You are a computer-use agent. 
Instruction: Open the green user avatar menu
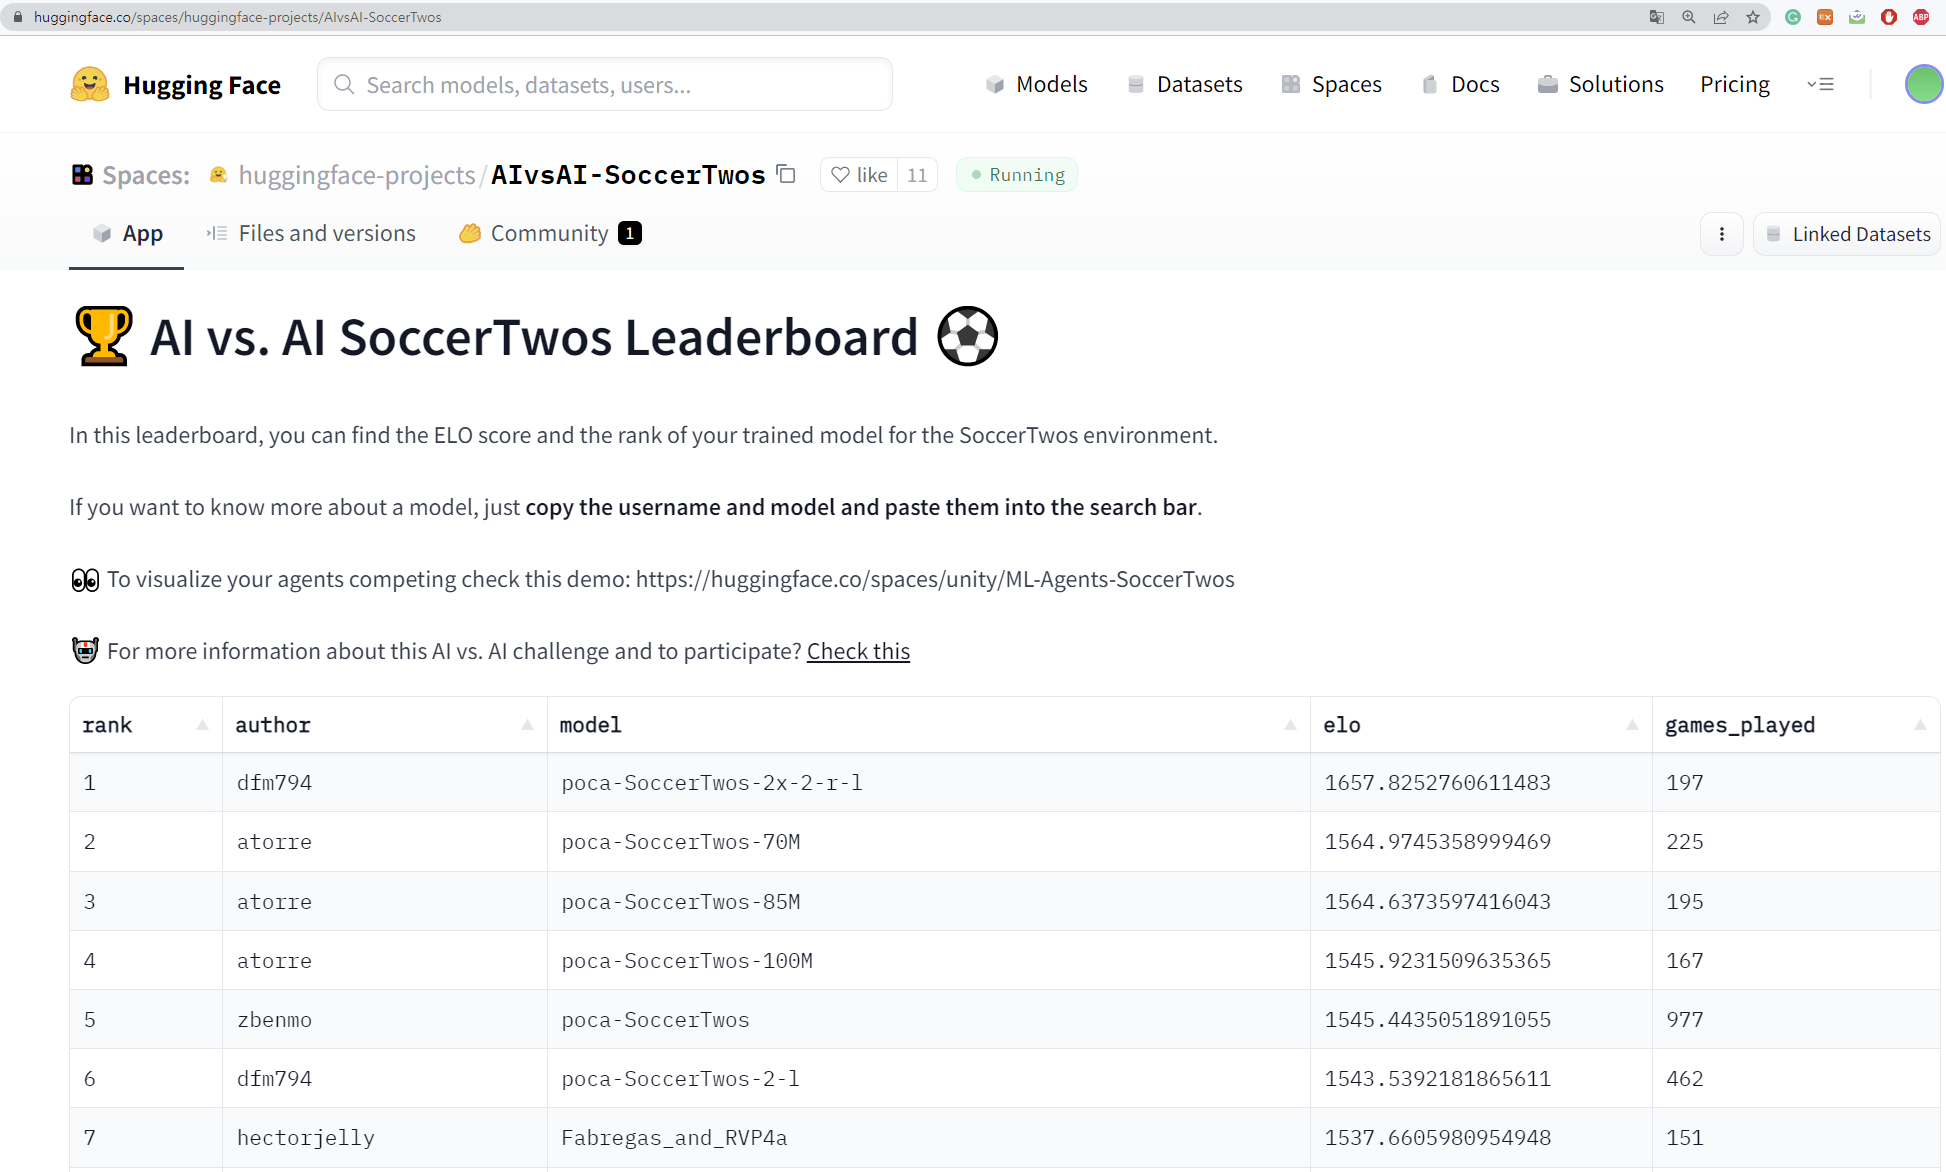click(1922, 84)
